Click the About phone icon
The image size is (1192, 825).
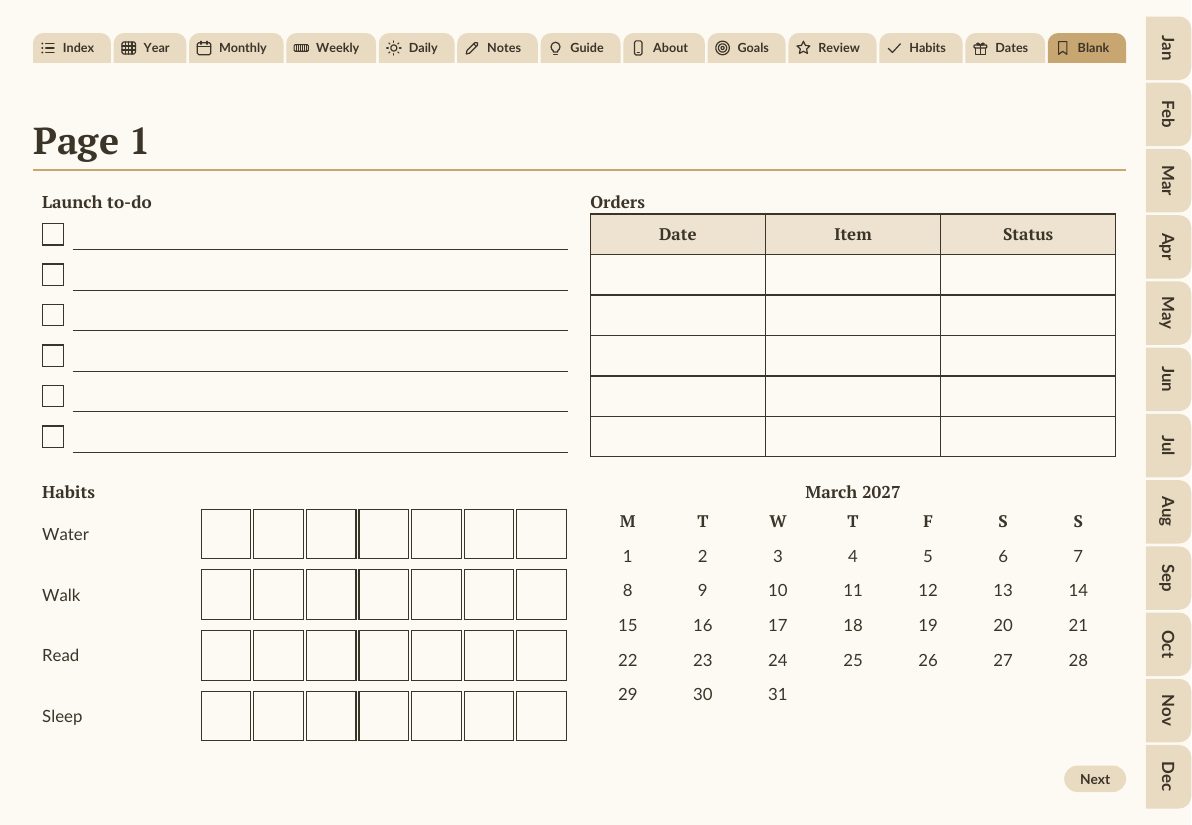tap(639, 48)
